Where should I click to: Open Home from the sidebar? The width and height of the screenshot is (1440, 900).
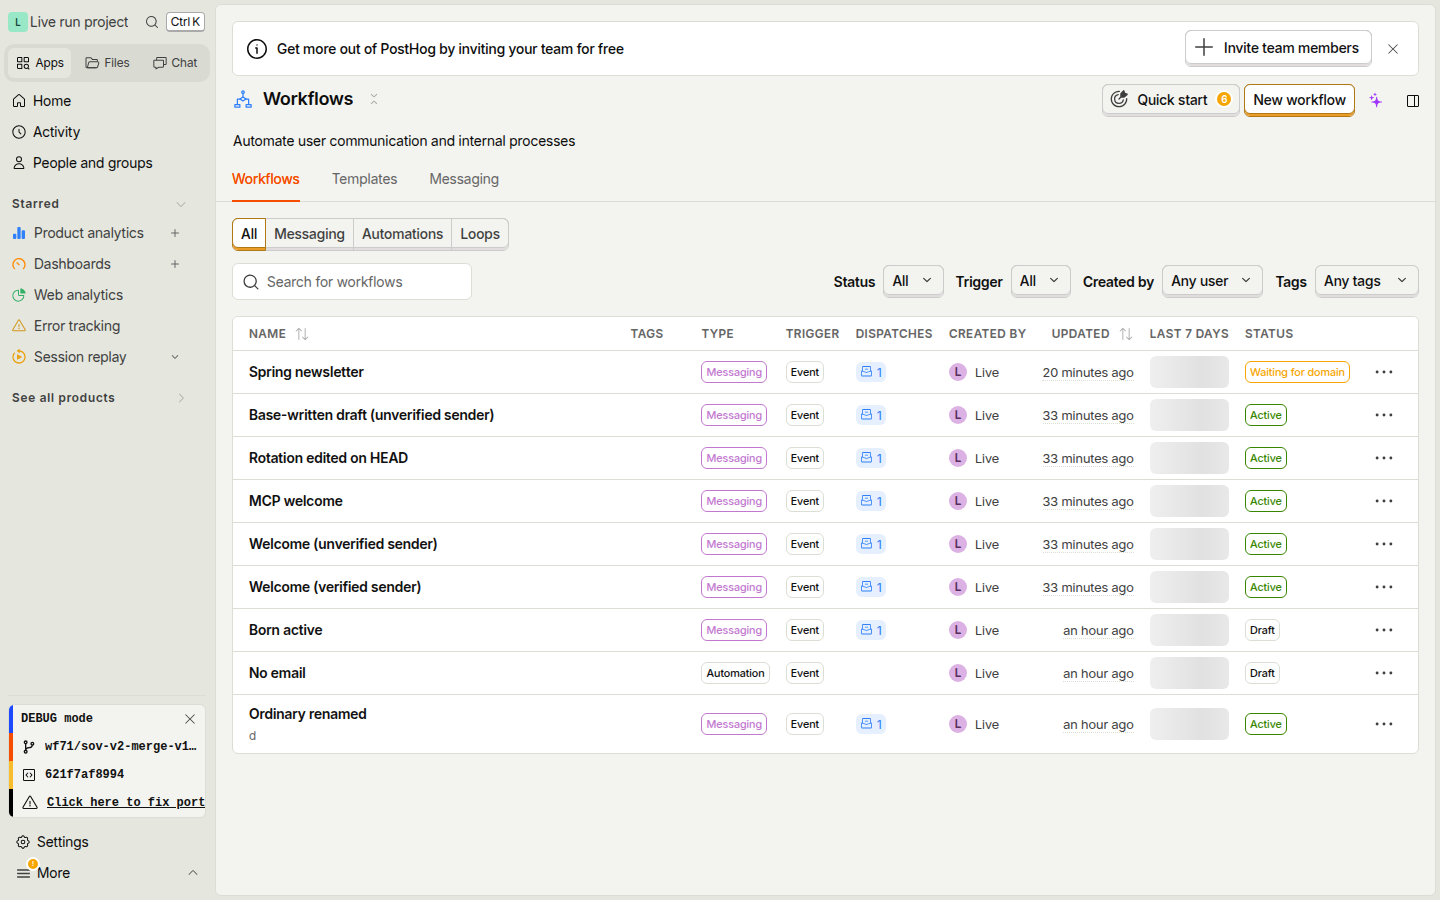(x=51, y=101)
